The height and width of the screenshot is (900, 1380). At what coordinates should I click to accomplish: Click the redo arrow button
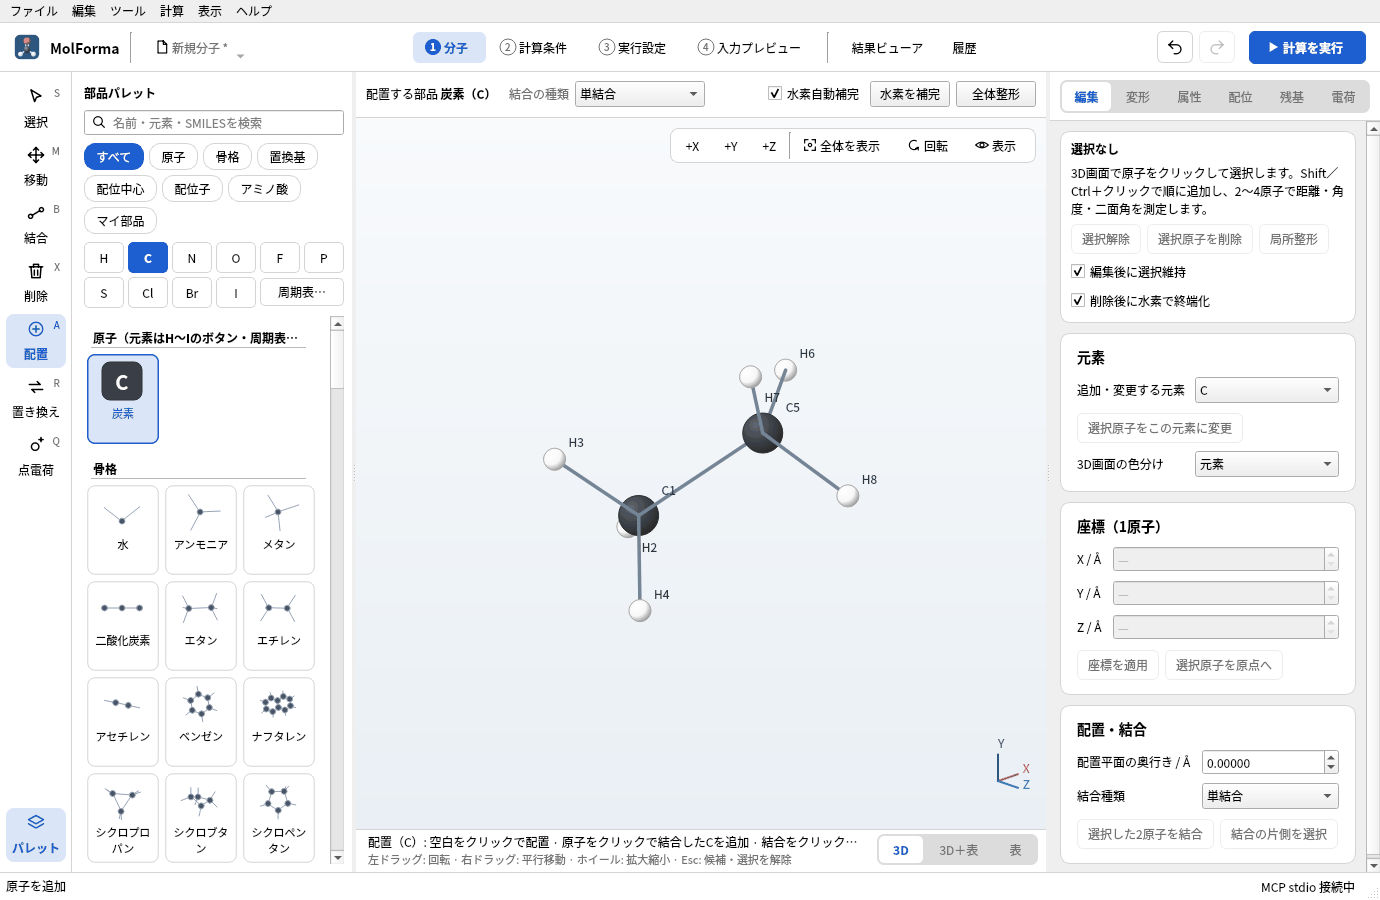[1217, 47]
